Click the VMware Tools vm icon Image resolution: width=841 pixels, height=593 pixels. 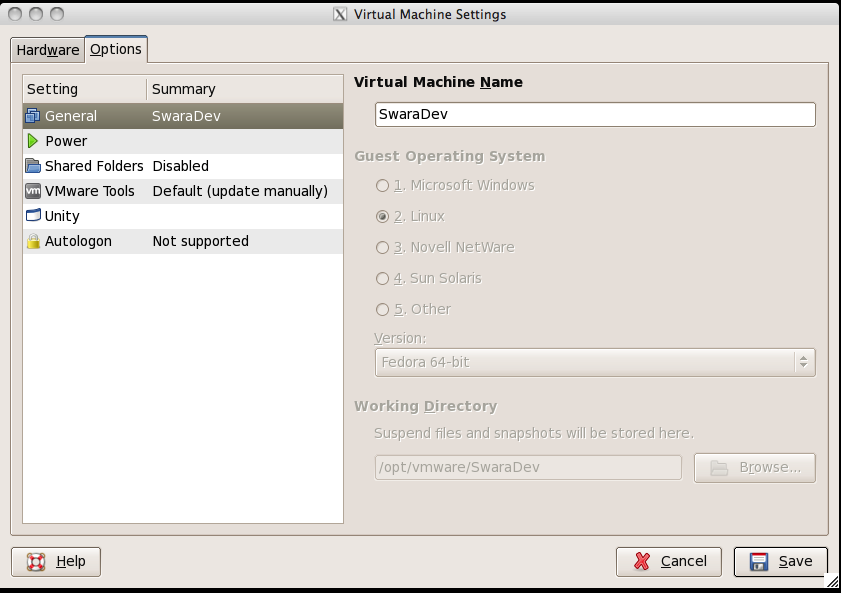coord(33,191)
